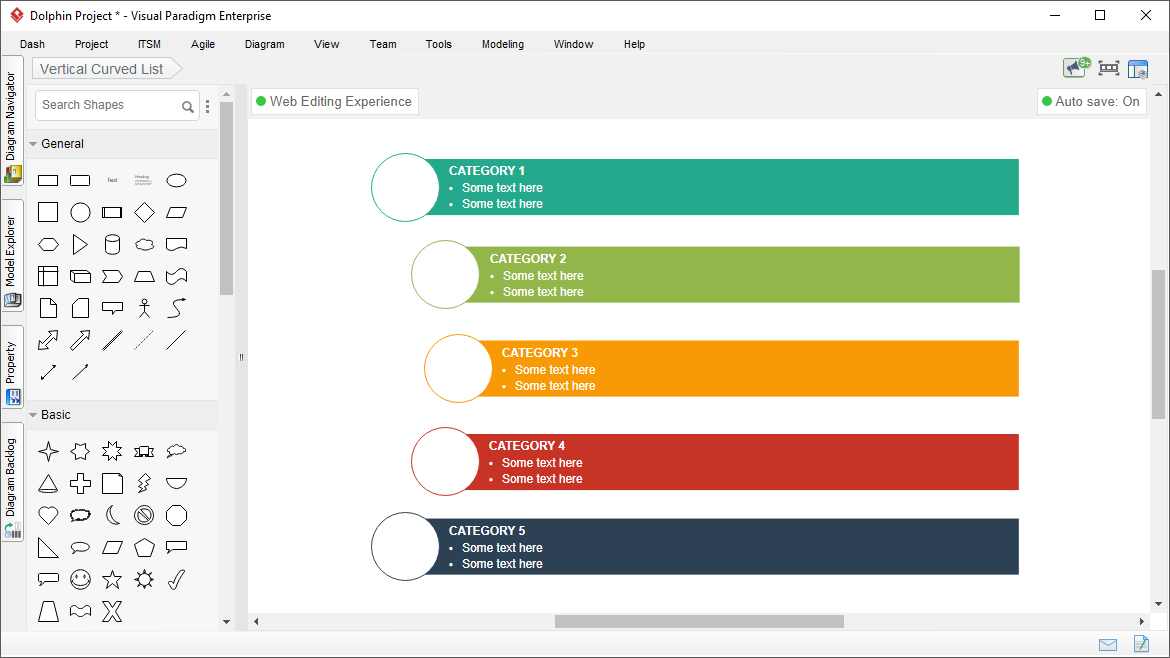Open the Agile menu
The height and width of the screenshot is (658, 1170).
point(203,44)
